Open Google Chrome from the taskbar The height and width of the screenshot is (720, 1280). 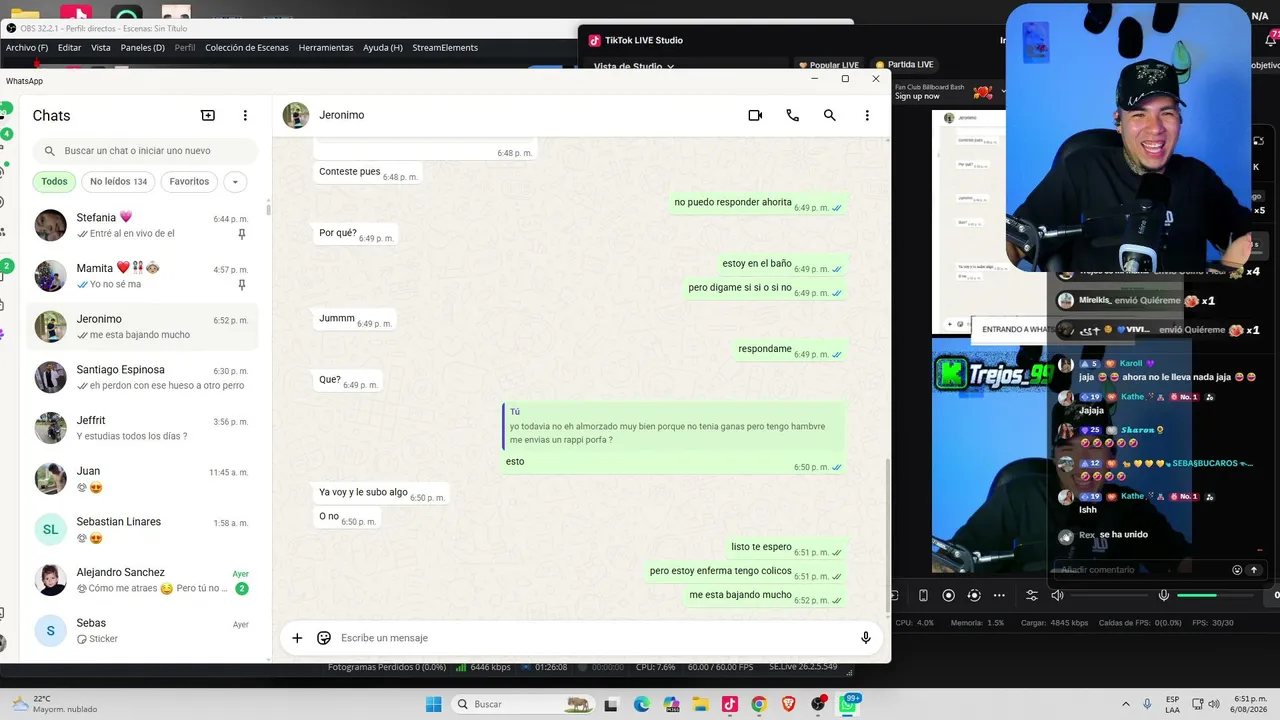pyautogui.click(x=759, y=704)
